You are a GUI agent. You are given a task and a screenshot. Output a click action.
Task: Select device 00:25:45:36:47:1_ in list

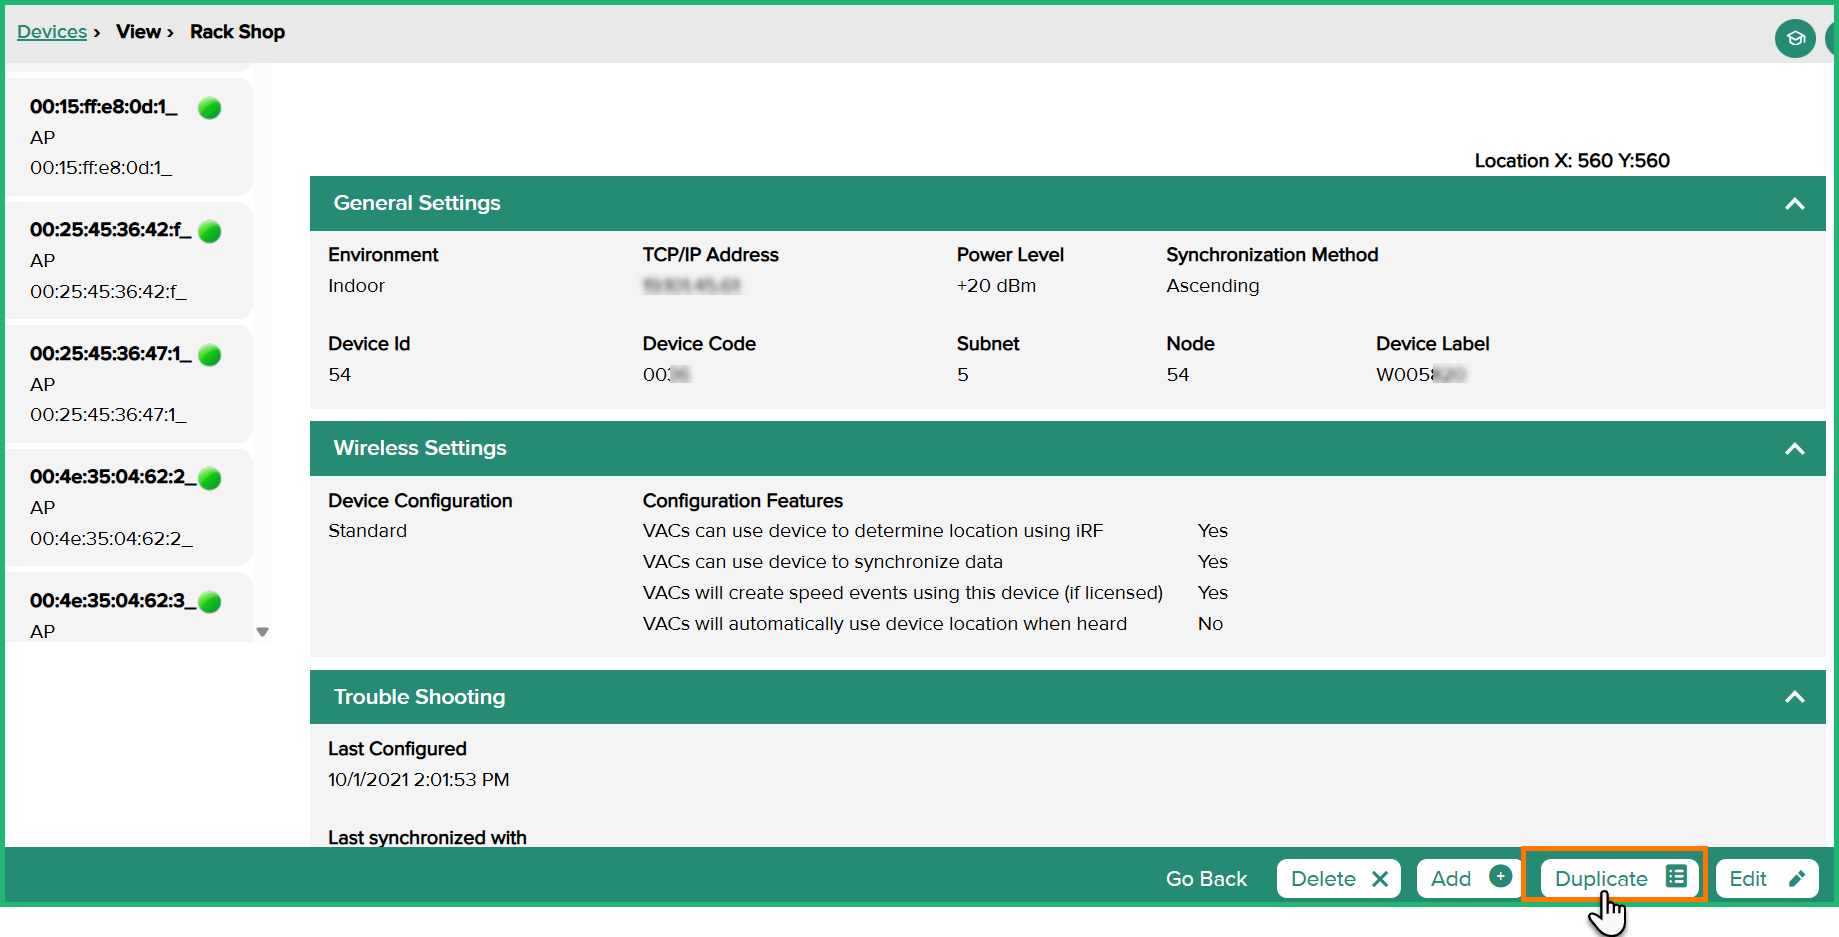coord(110,384)
